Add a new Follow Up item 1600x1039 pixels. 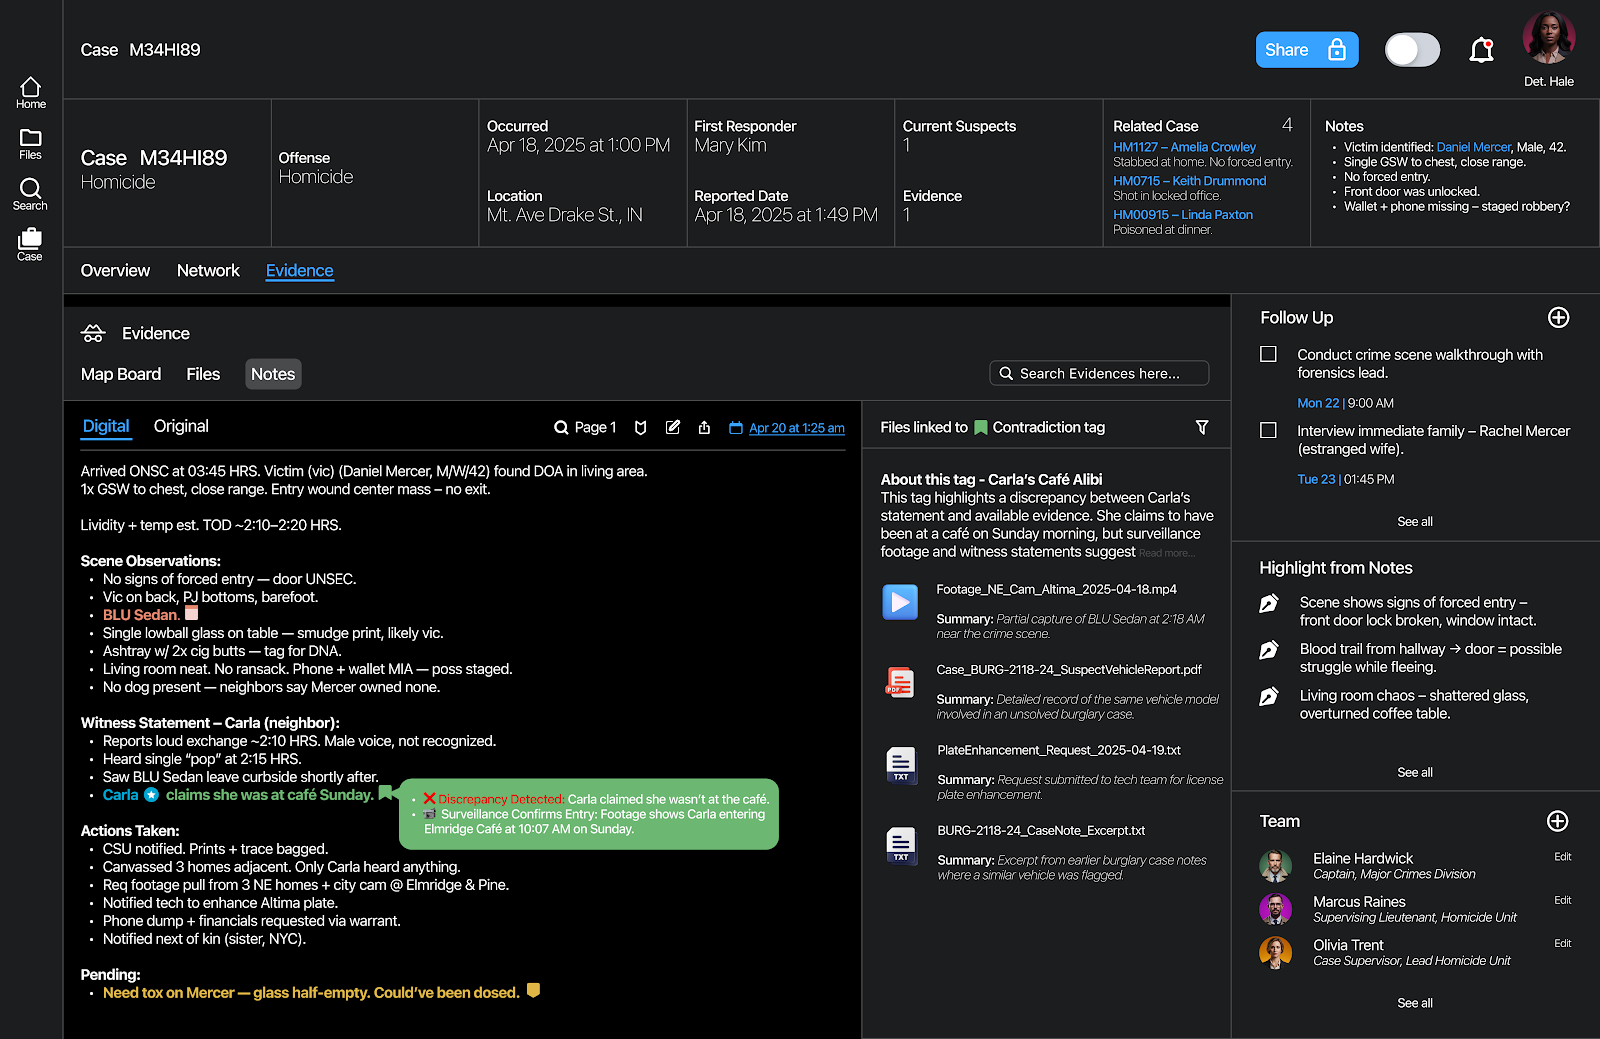click(1558, 318)
